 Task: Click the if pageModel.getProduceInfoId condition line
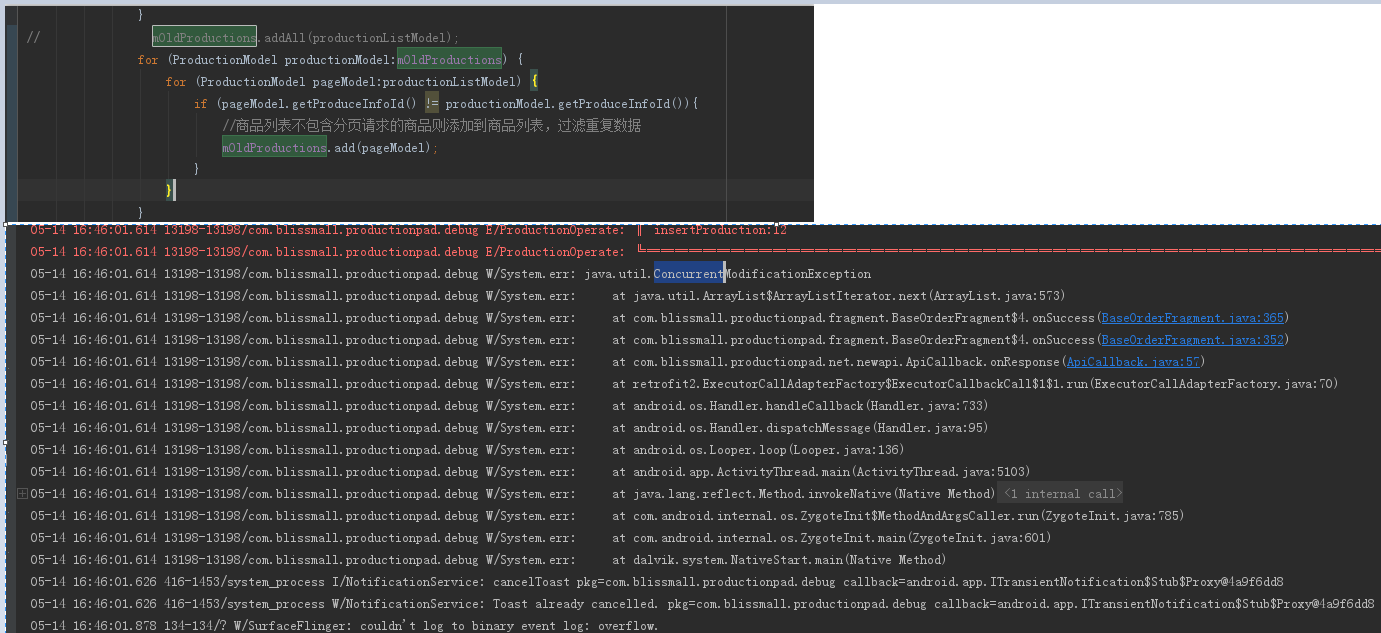[400, 103]
